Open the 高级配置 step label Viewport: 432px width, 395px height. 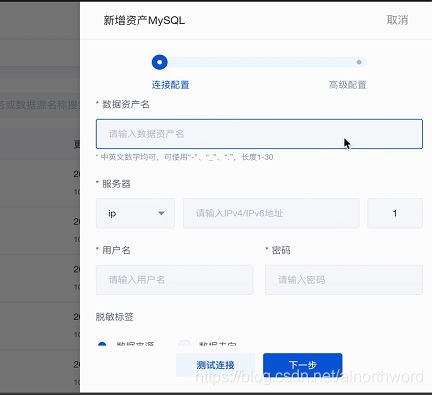(x=348, y=85)
